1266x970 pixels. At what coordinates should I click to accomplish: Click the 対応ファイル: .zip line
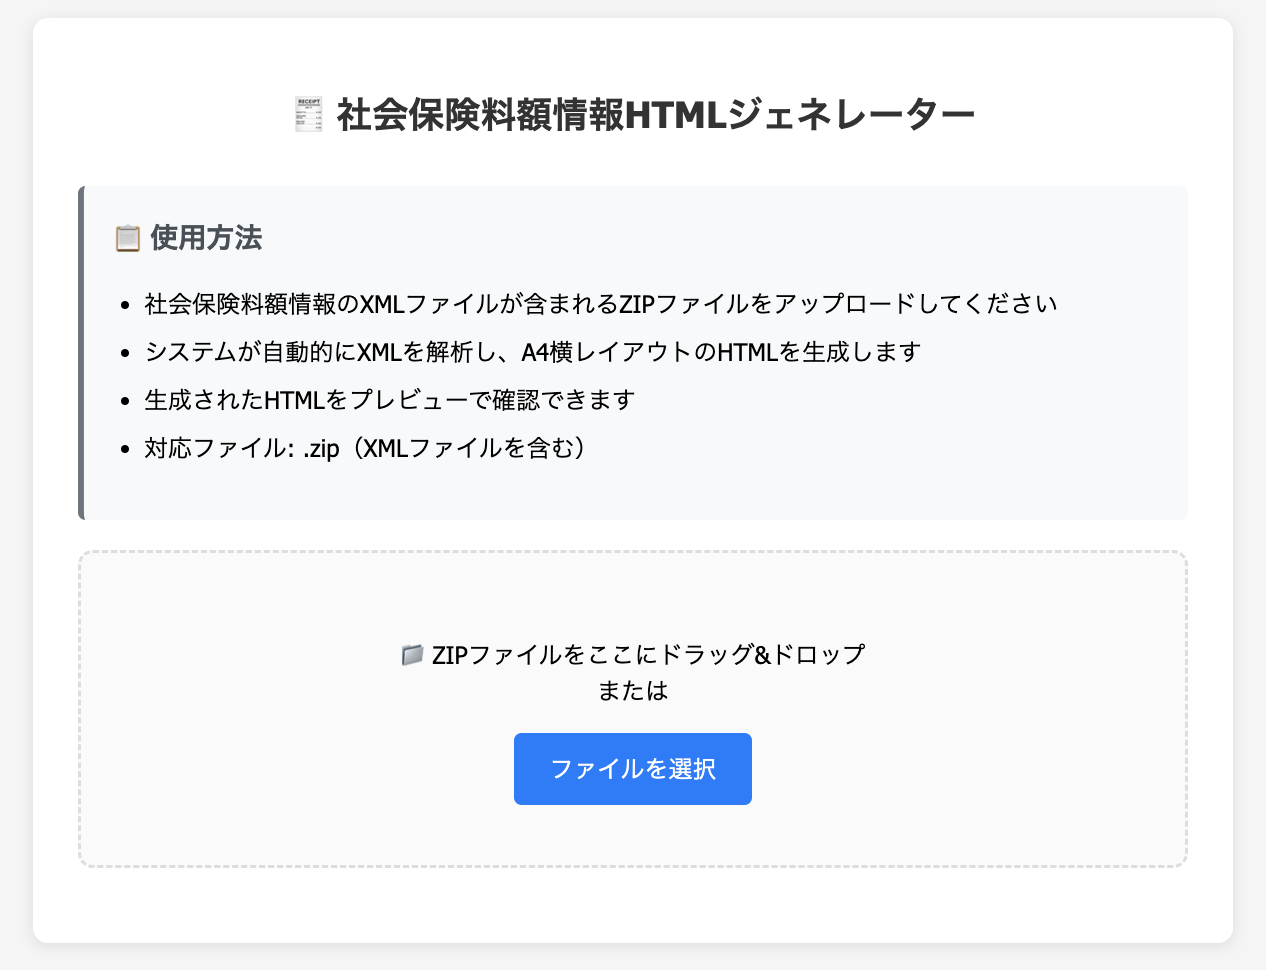[x=365, y=448]
